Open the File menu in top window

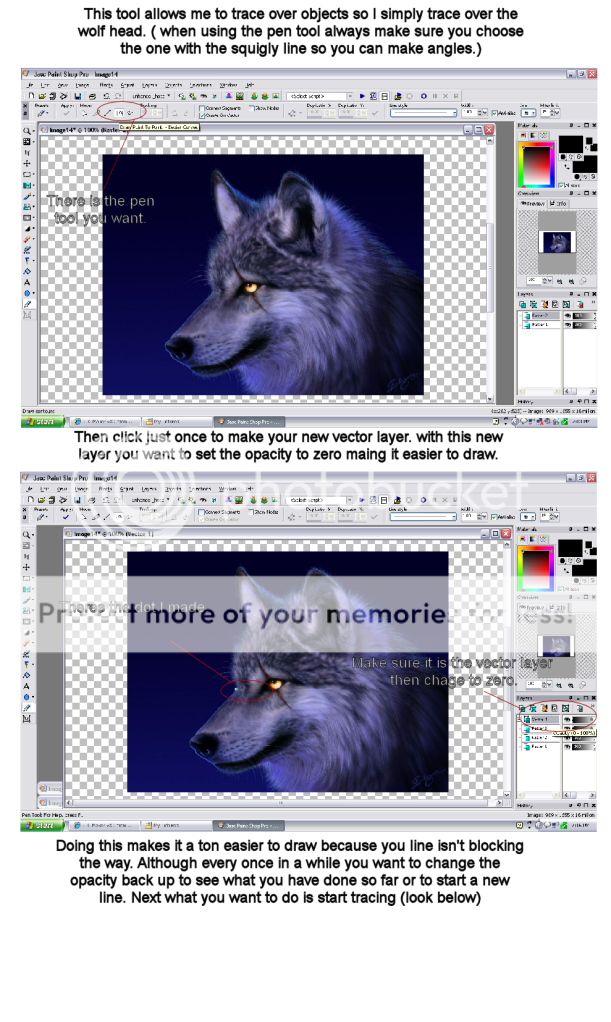click(x=30, y=85)
